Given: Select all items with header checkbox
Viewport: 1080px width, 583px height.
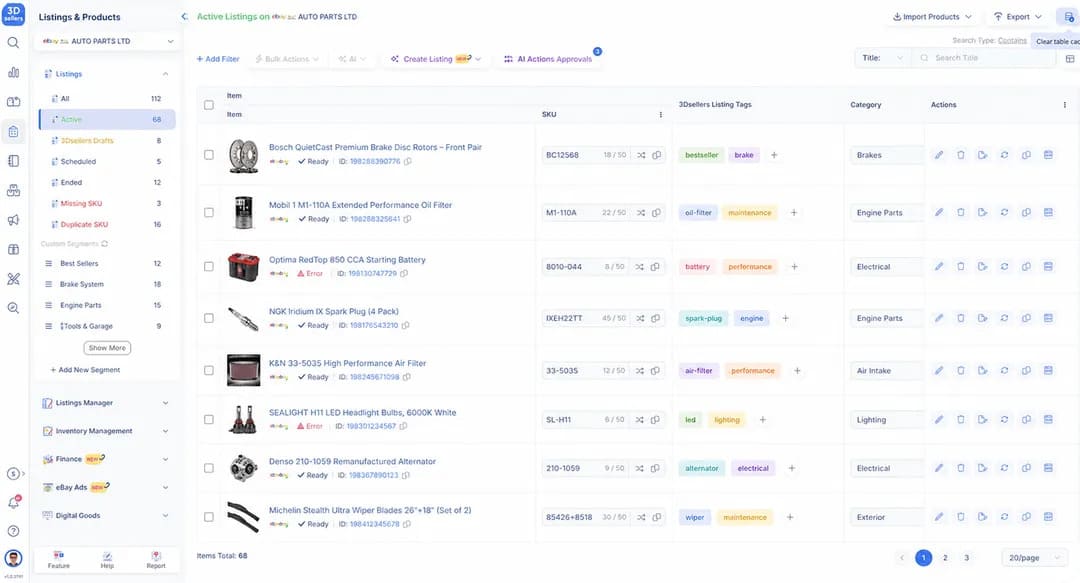Looking at the screenshot, I should (x=209, y=105).
